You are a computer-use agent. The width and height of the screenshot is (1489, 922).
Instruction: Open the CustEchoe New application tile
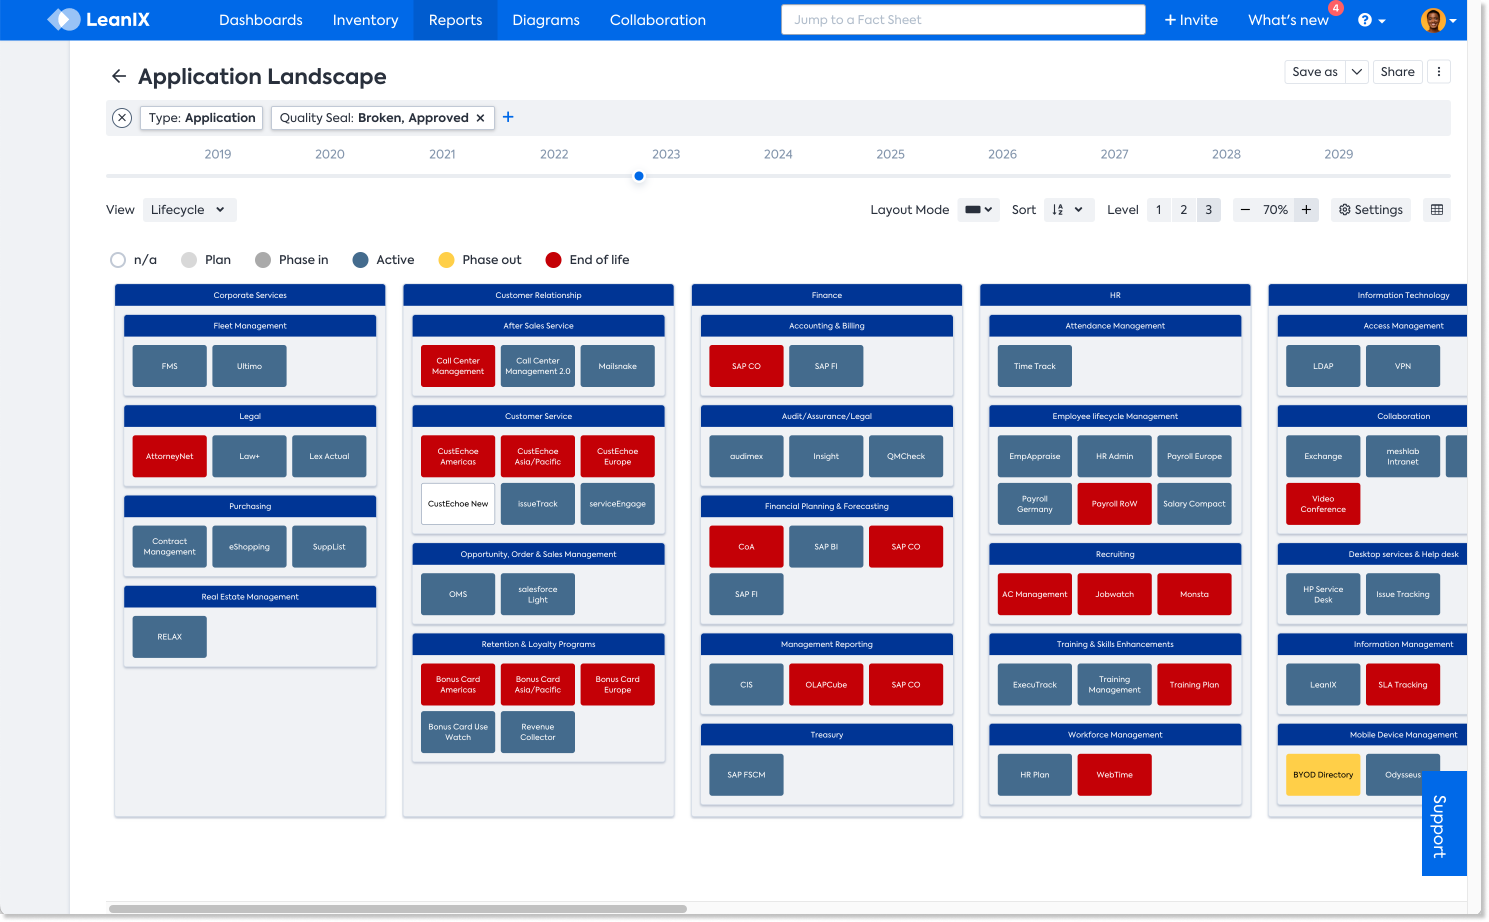458,504
